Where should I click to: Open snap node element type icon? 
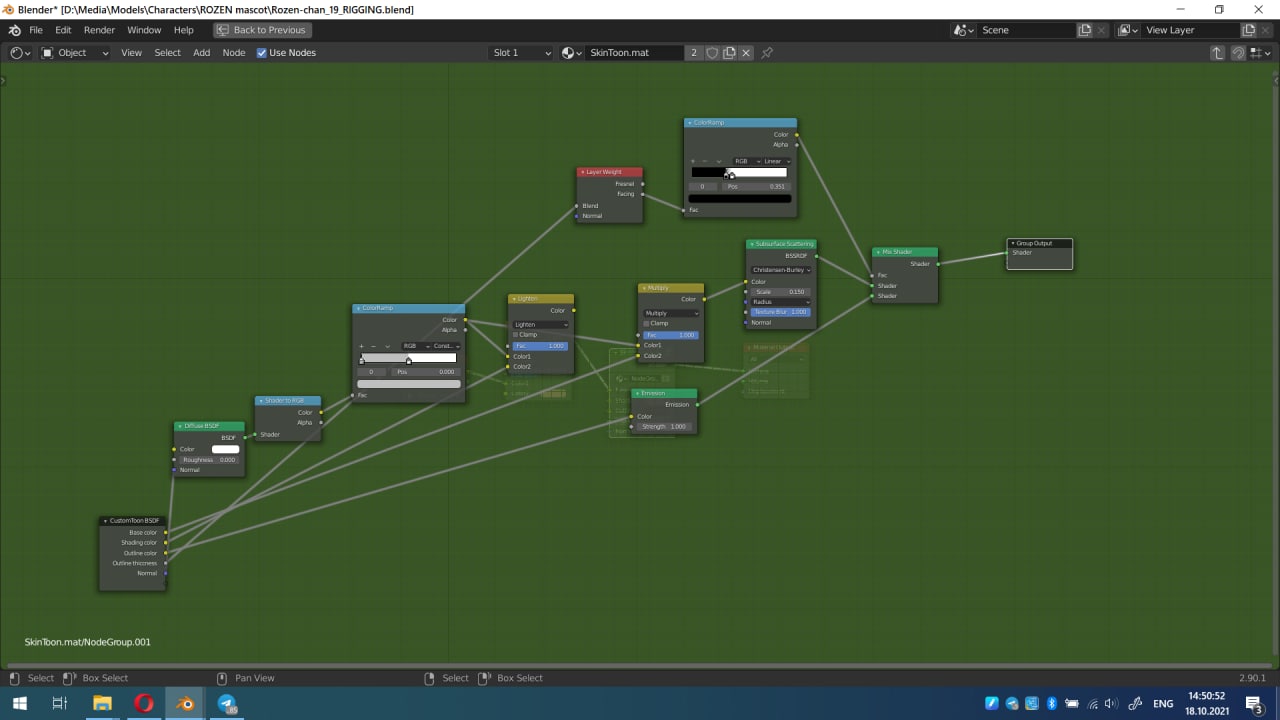pyautogui.click(x=1260, y=53)
